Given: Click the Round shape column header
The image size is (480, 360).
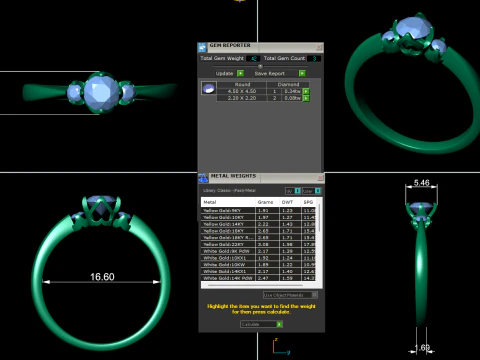Looking at the screenshot, I should pos(242,85).
